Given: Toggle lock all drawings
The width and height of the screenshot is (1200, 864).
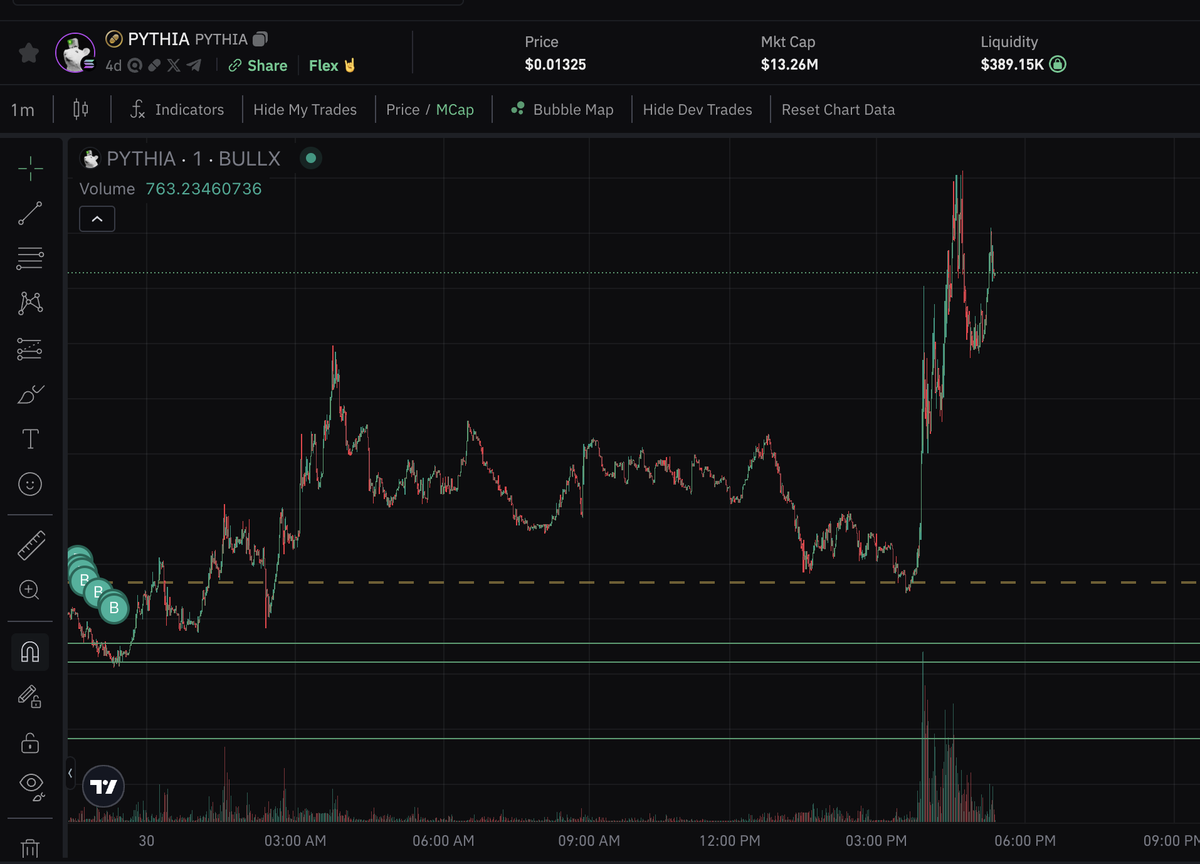Looking at the screenshot, I should pyautogui.click(x=30, y=742).
